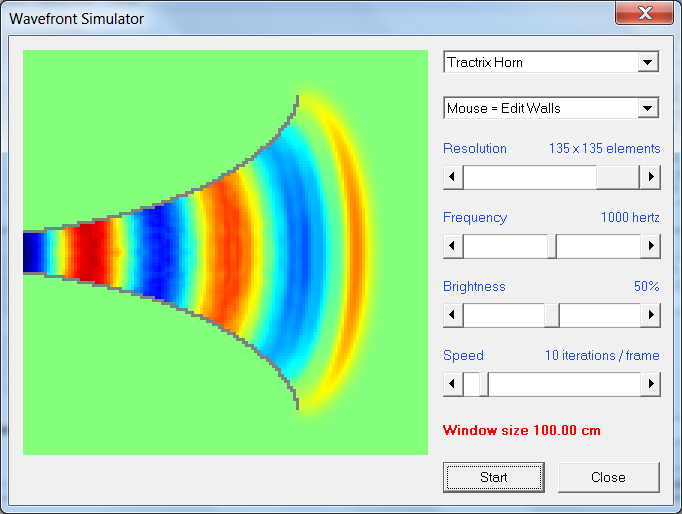
Task: Increase speed with the right arrow
Action: (650, 384)
